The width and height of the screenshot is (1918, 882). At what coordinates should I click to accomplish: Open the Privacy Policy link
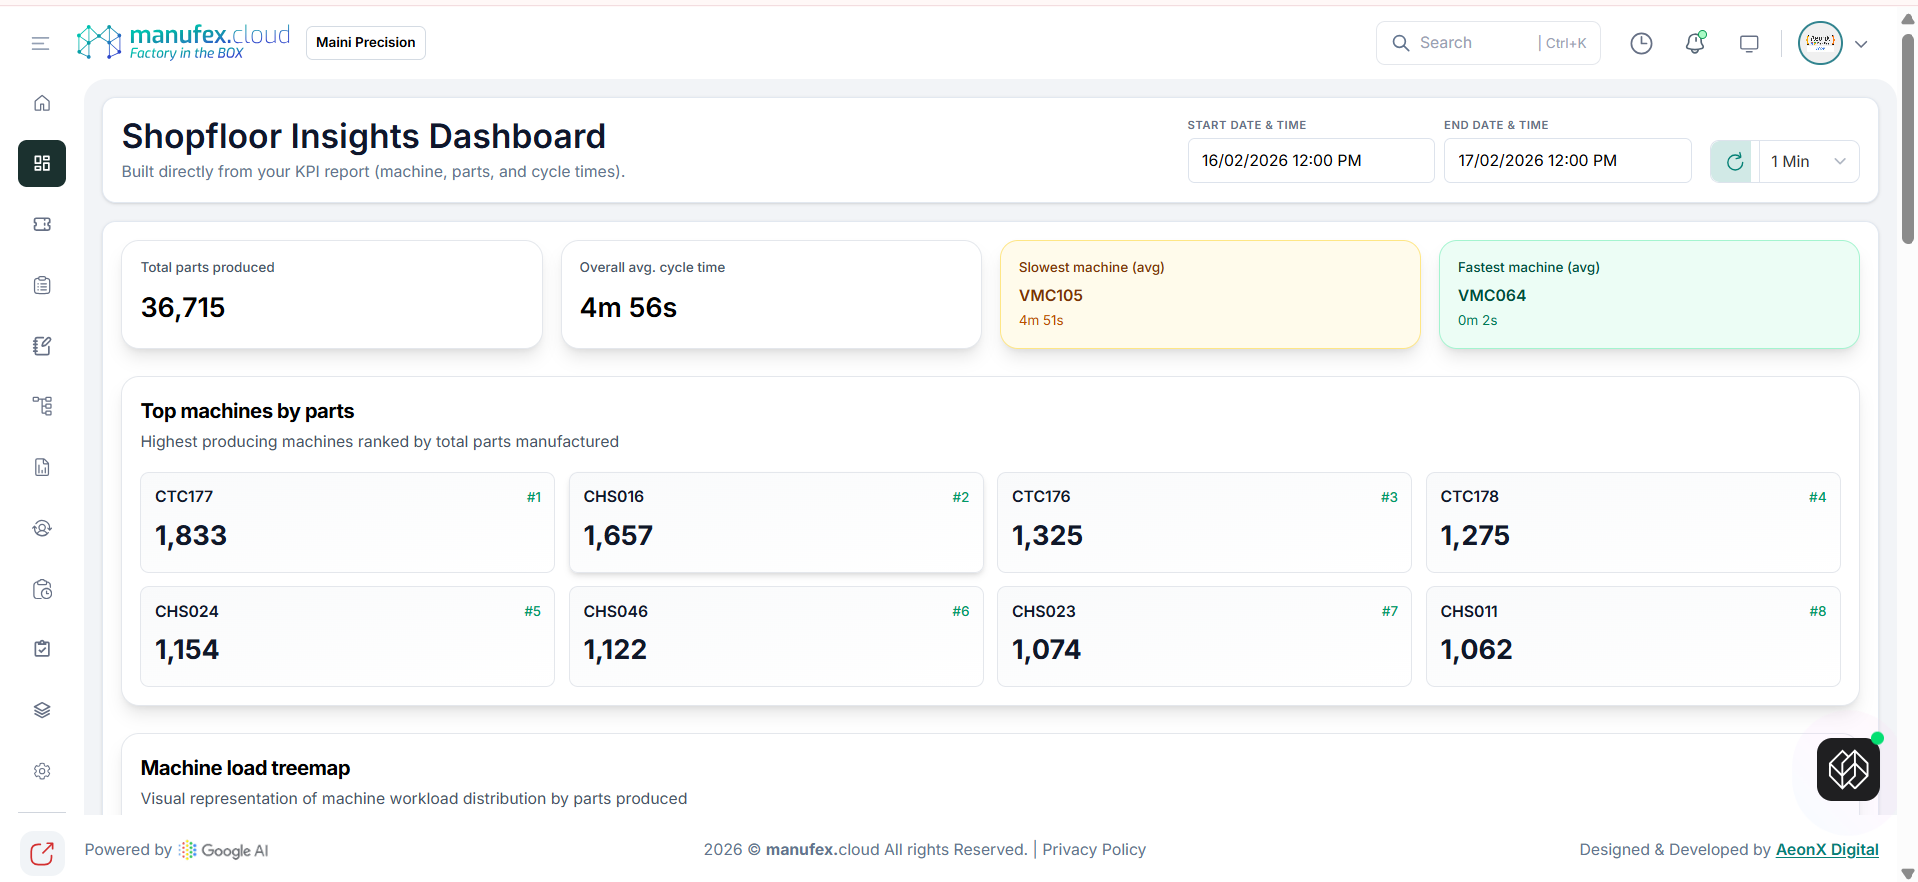click(x=1094, y=849)
